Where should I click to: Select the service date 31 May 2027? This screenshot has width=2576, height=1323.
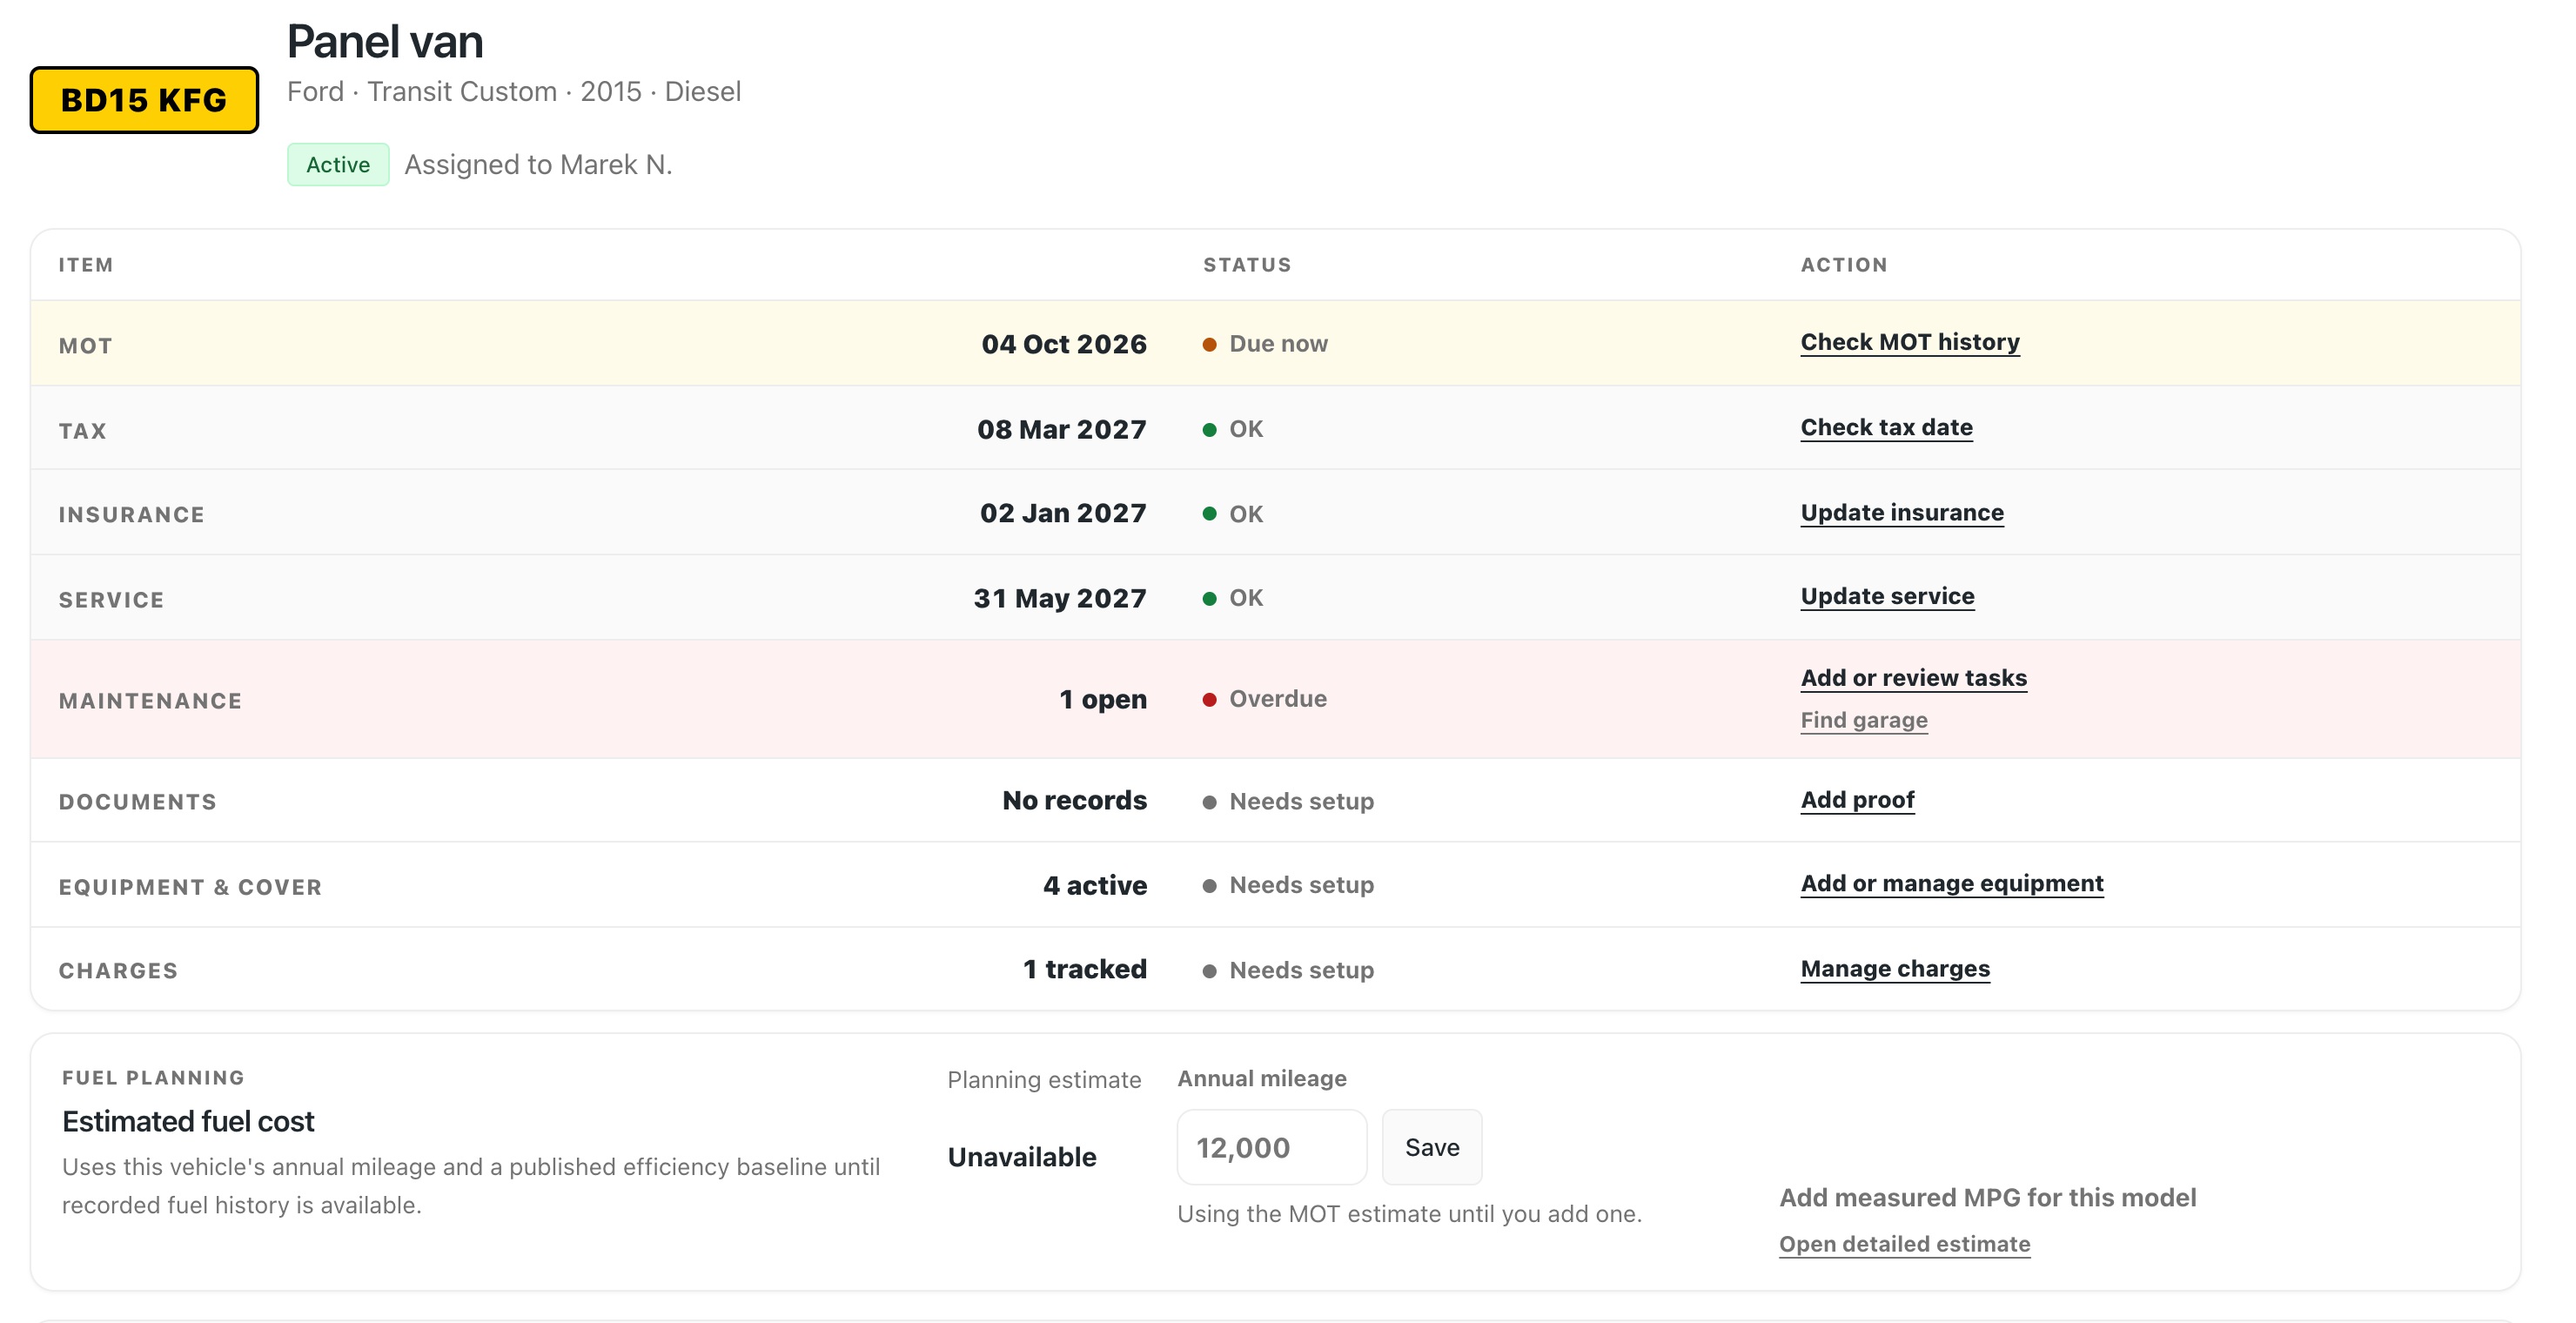click(1060, 598)
